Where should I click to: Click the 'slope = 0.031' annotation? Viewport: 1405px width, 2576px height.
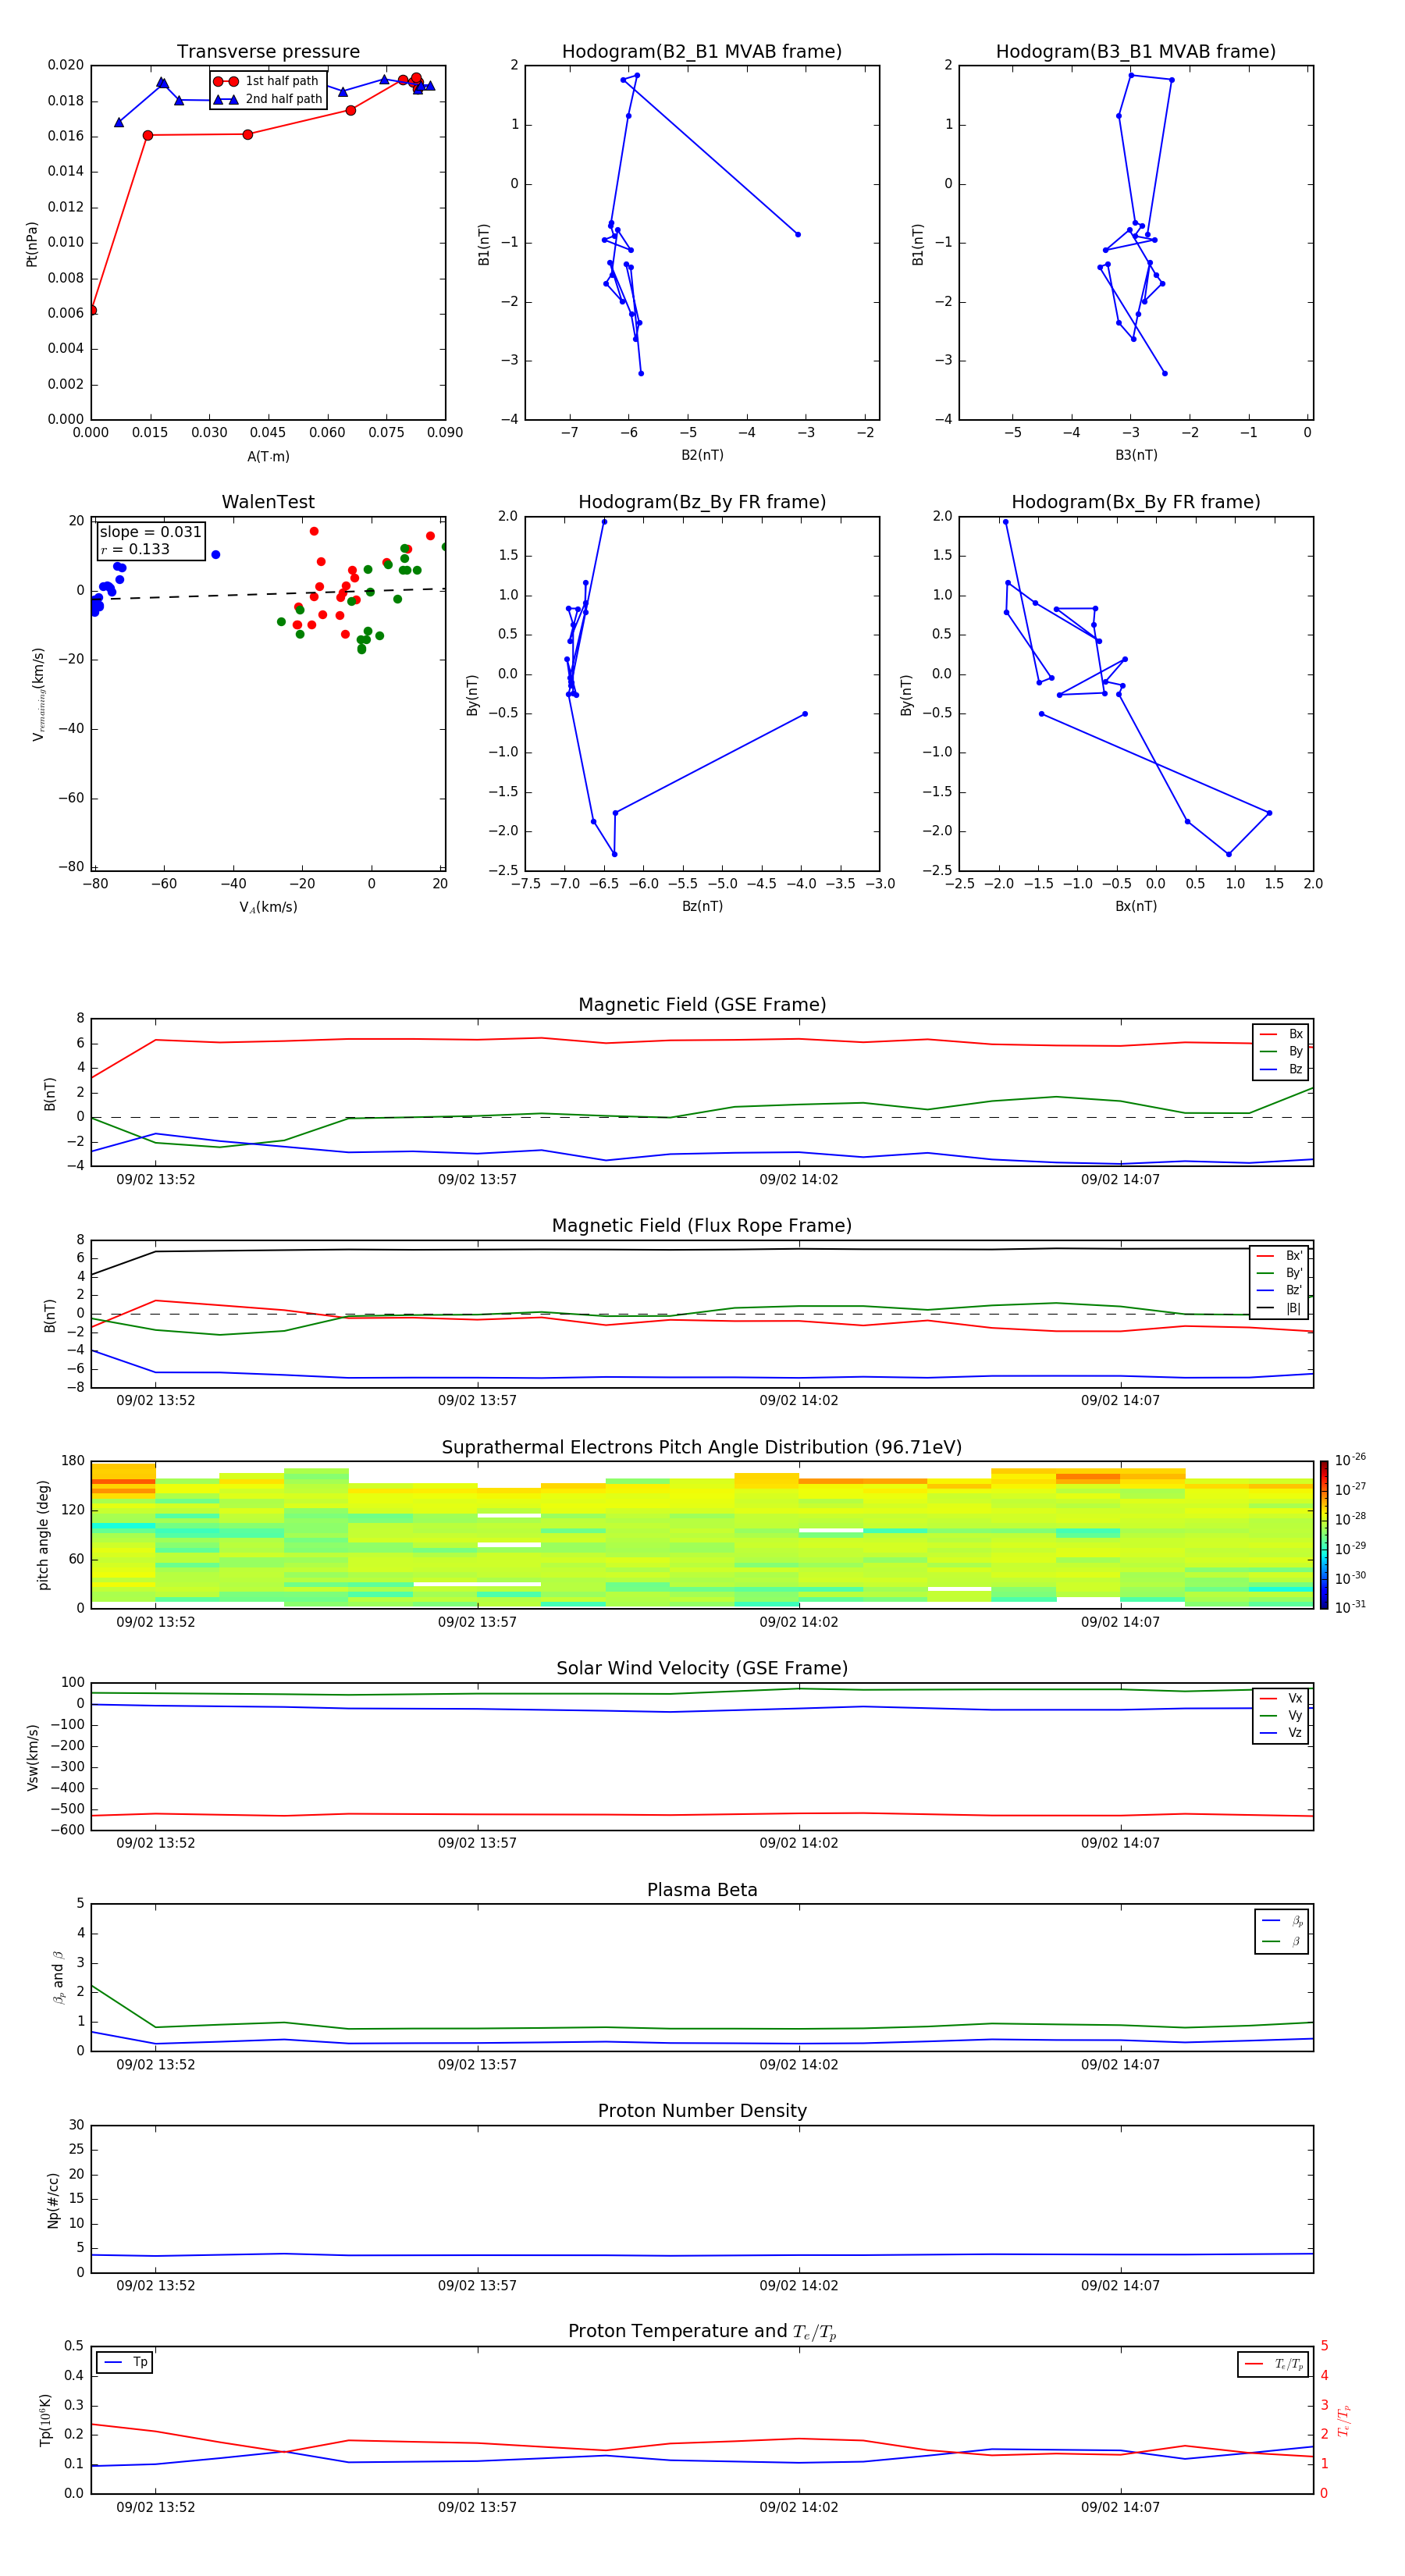click(x=151, y=532)
